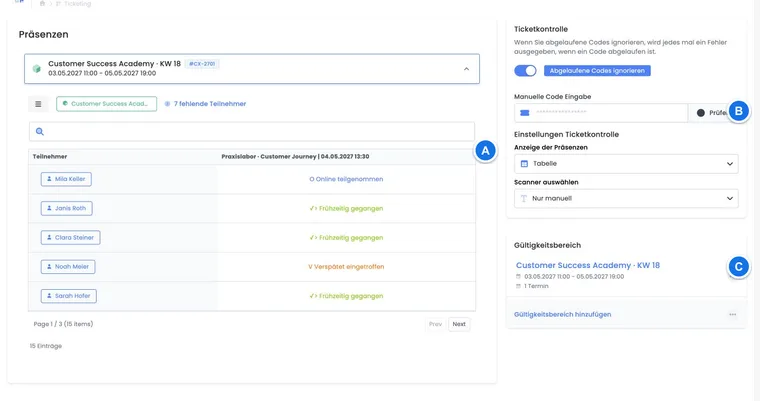
Task: Click the 1 Termin text in Gültigkeitsbereich
Action: click(536, 286)
